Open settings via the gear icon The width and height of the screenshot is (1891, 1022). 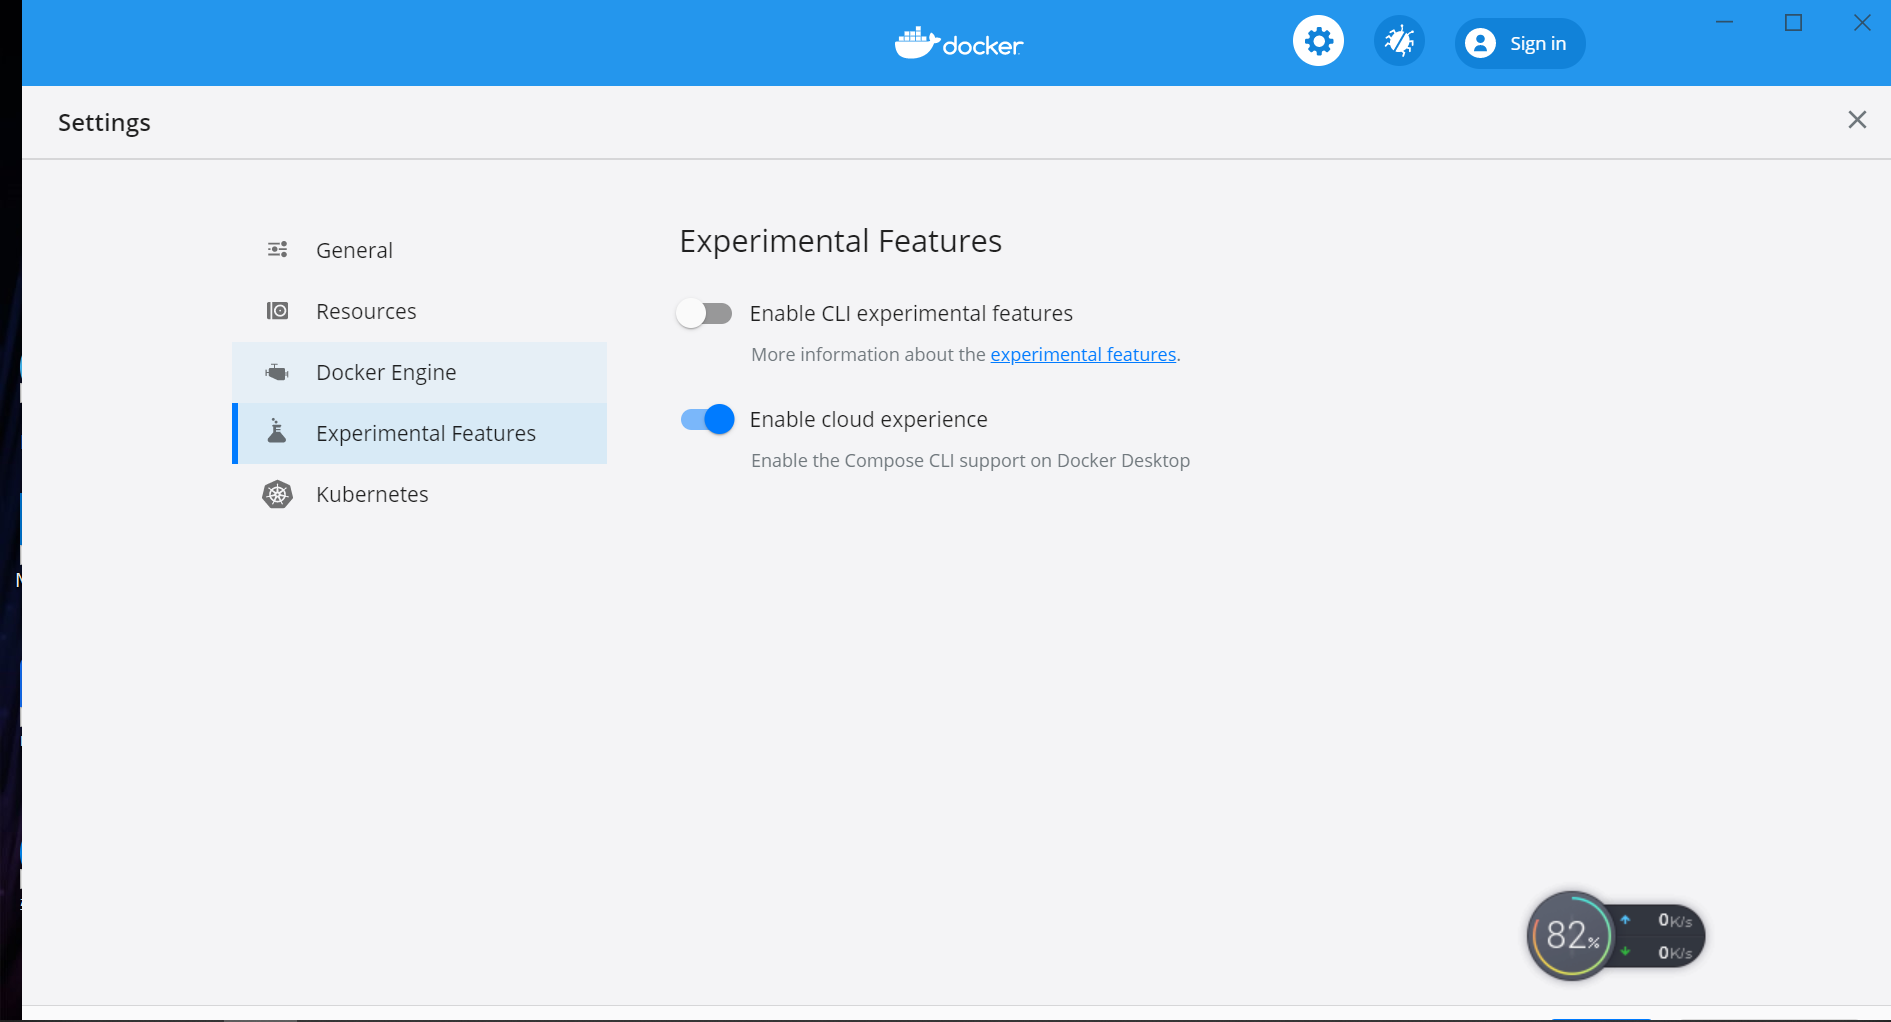[1318, 42]
